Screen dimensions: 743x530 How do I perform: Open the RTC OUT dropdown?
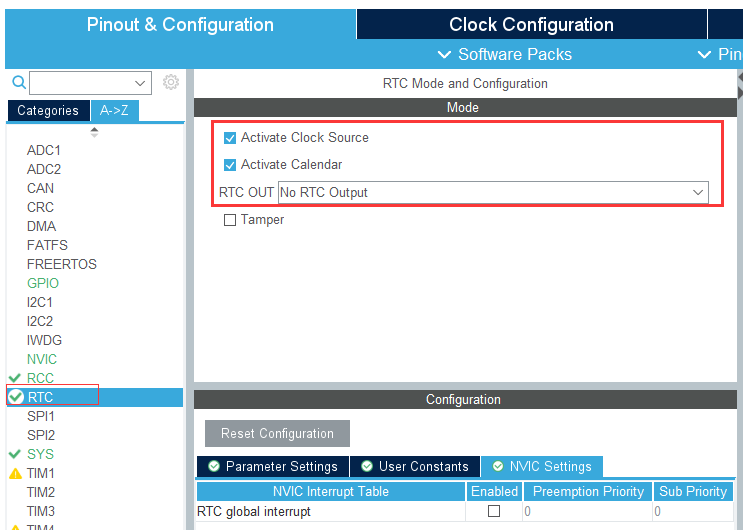[x=493, y=192]
